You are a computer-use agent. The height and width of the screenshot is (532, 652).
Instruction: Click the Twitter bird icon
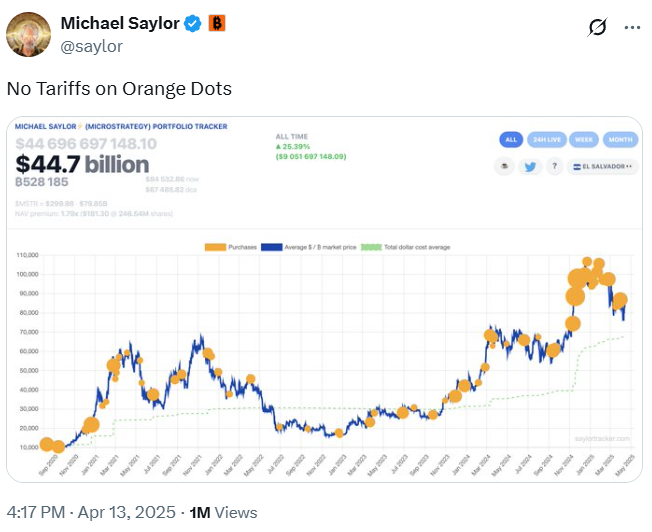point(530,167)
